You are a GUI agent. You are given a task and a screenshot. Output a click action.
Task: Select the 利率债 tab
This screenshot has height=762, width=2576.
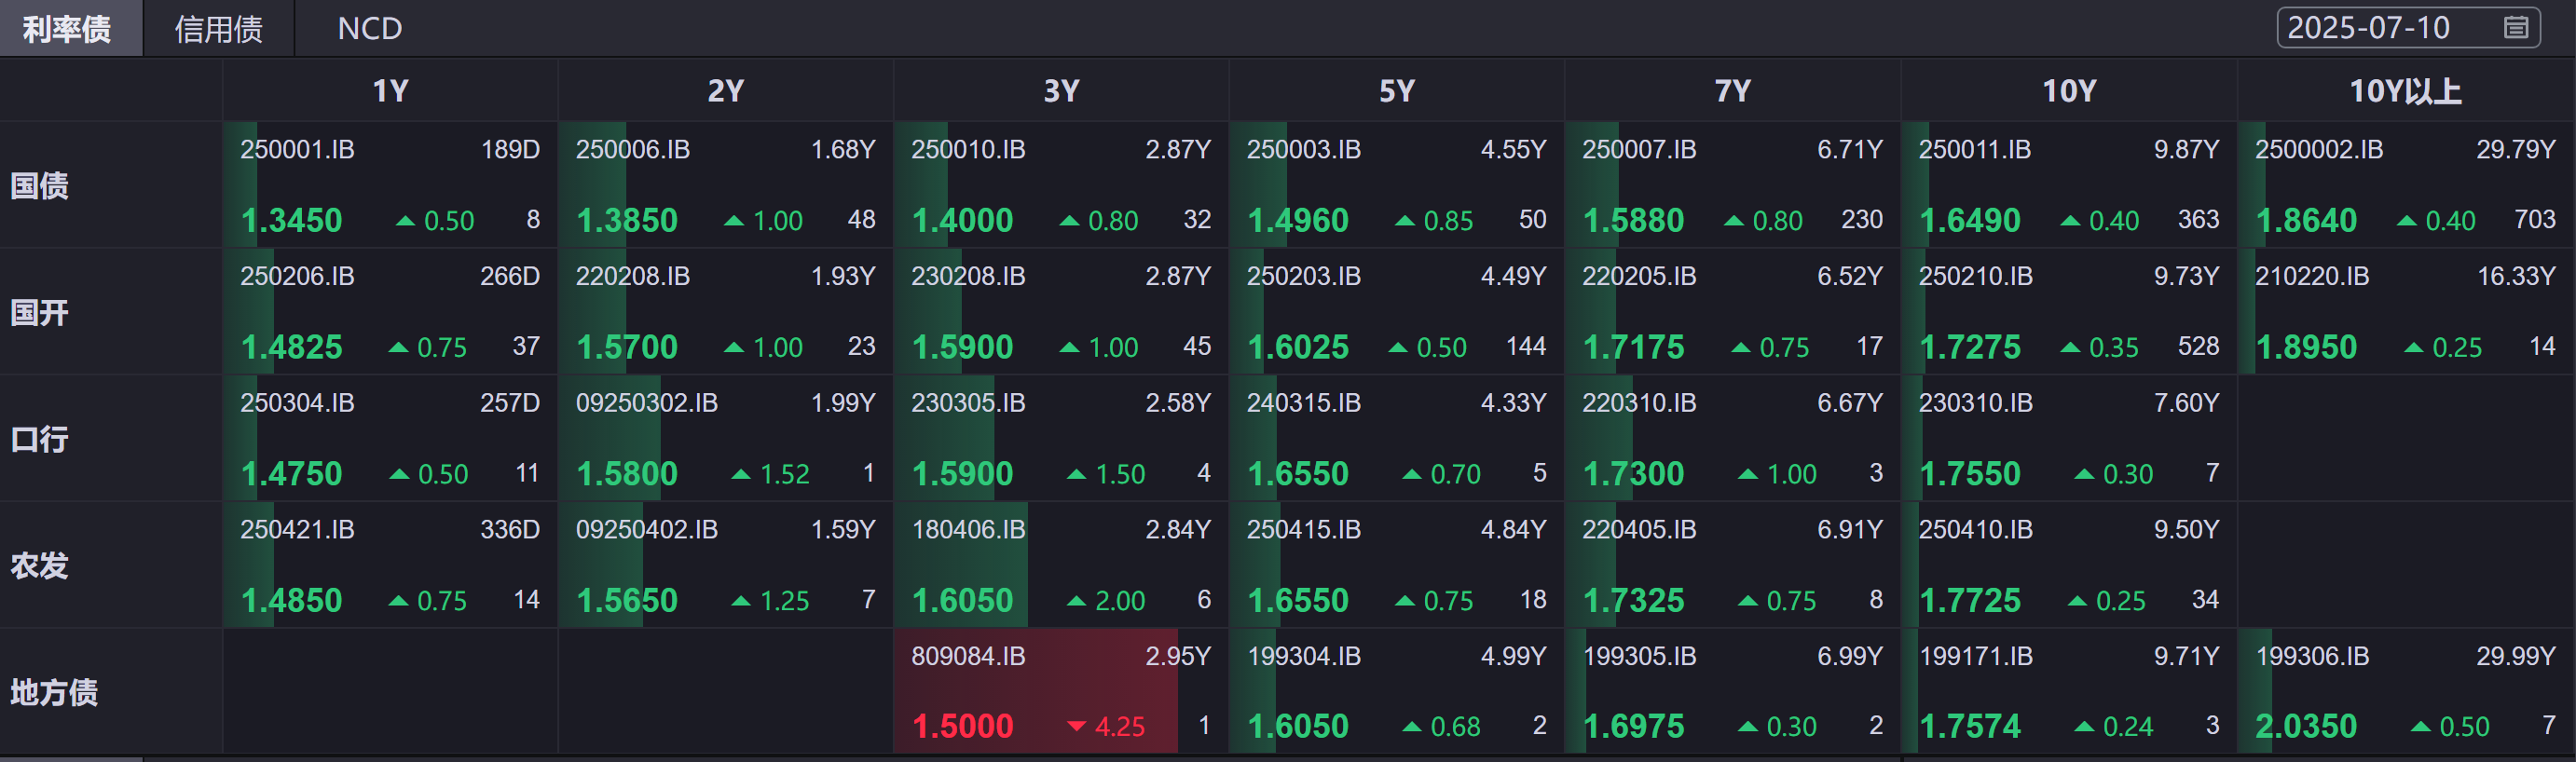(x=67, y=29)
